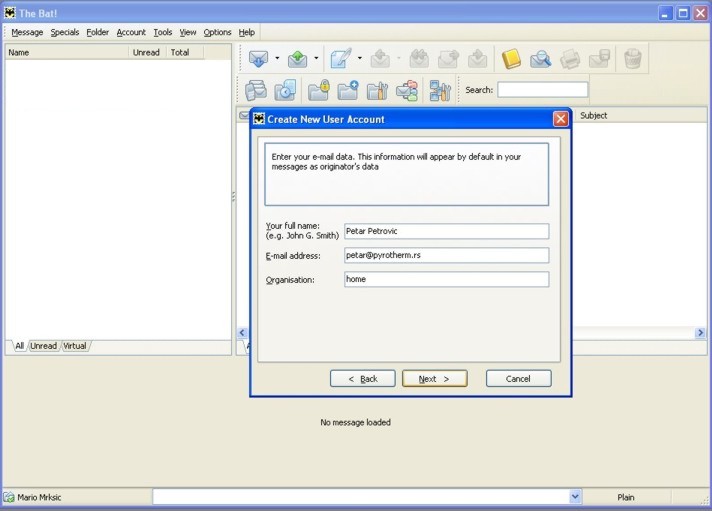This screenshot has height=511, width=712.
Task: Click the Your full name field
Action: coord(446,231)
